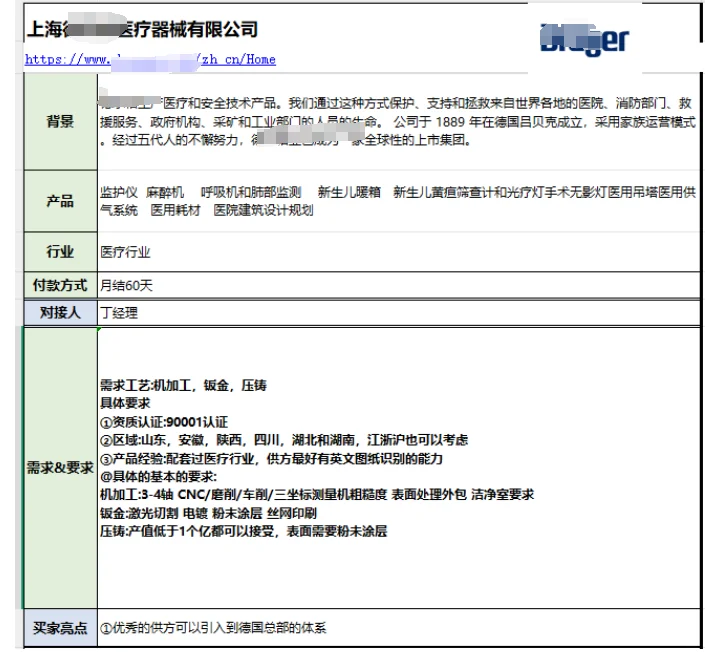Viewport: 705px width, 652px height.
Task: Select the 行业 header cell
Action: click(x=60, y=252)
